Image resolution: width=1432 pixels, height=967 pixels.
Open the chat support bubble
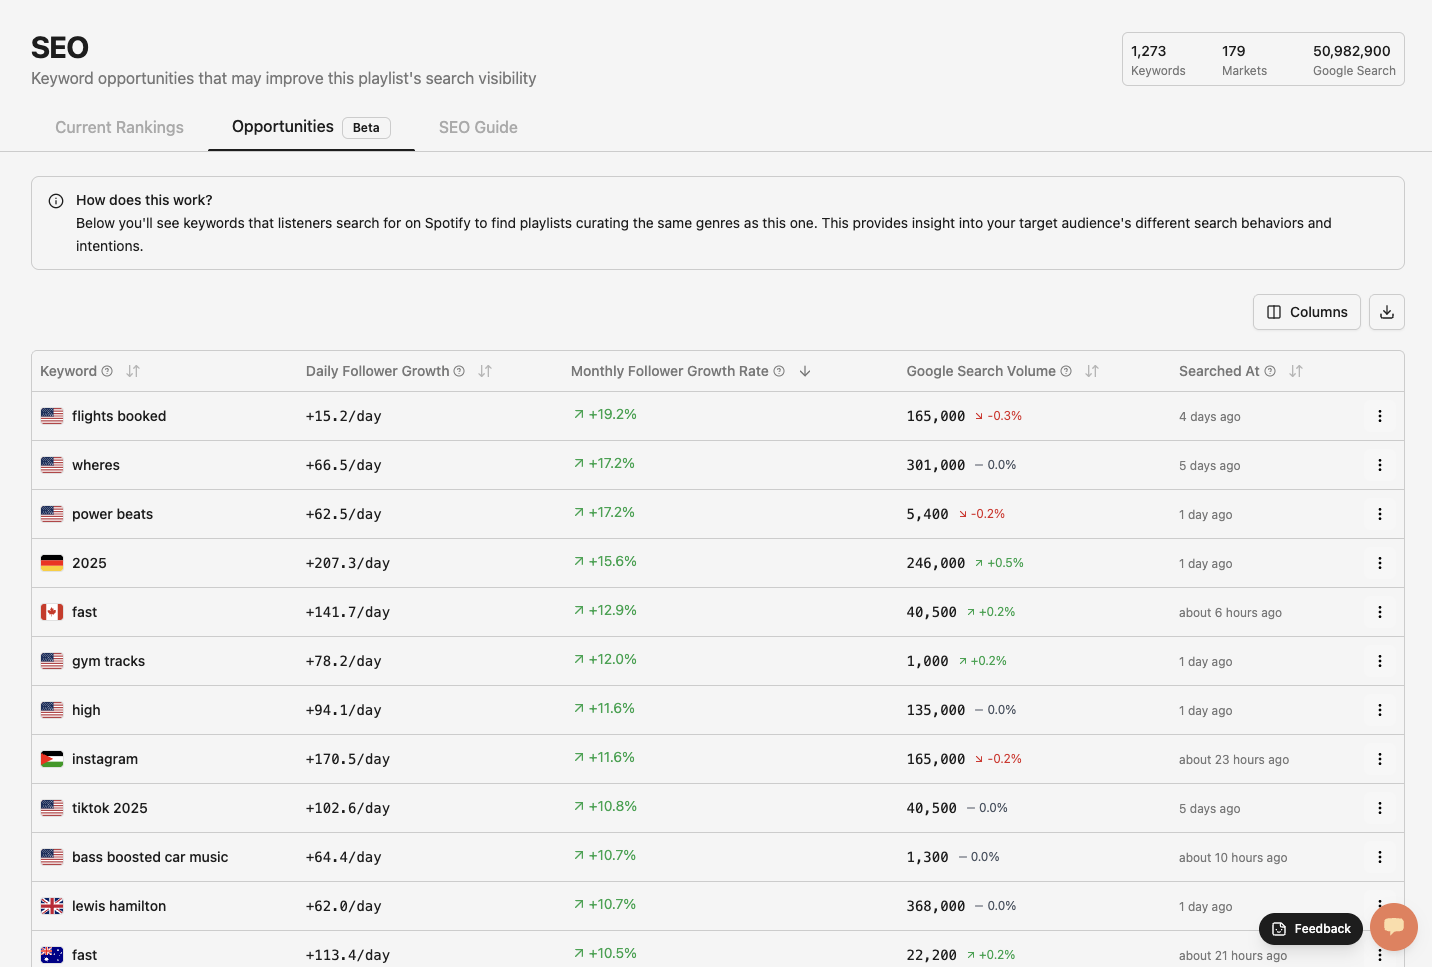pos(1394,927)
